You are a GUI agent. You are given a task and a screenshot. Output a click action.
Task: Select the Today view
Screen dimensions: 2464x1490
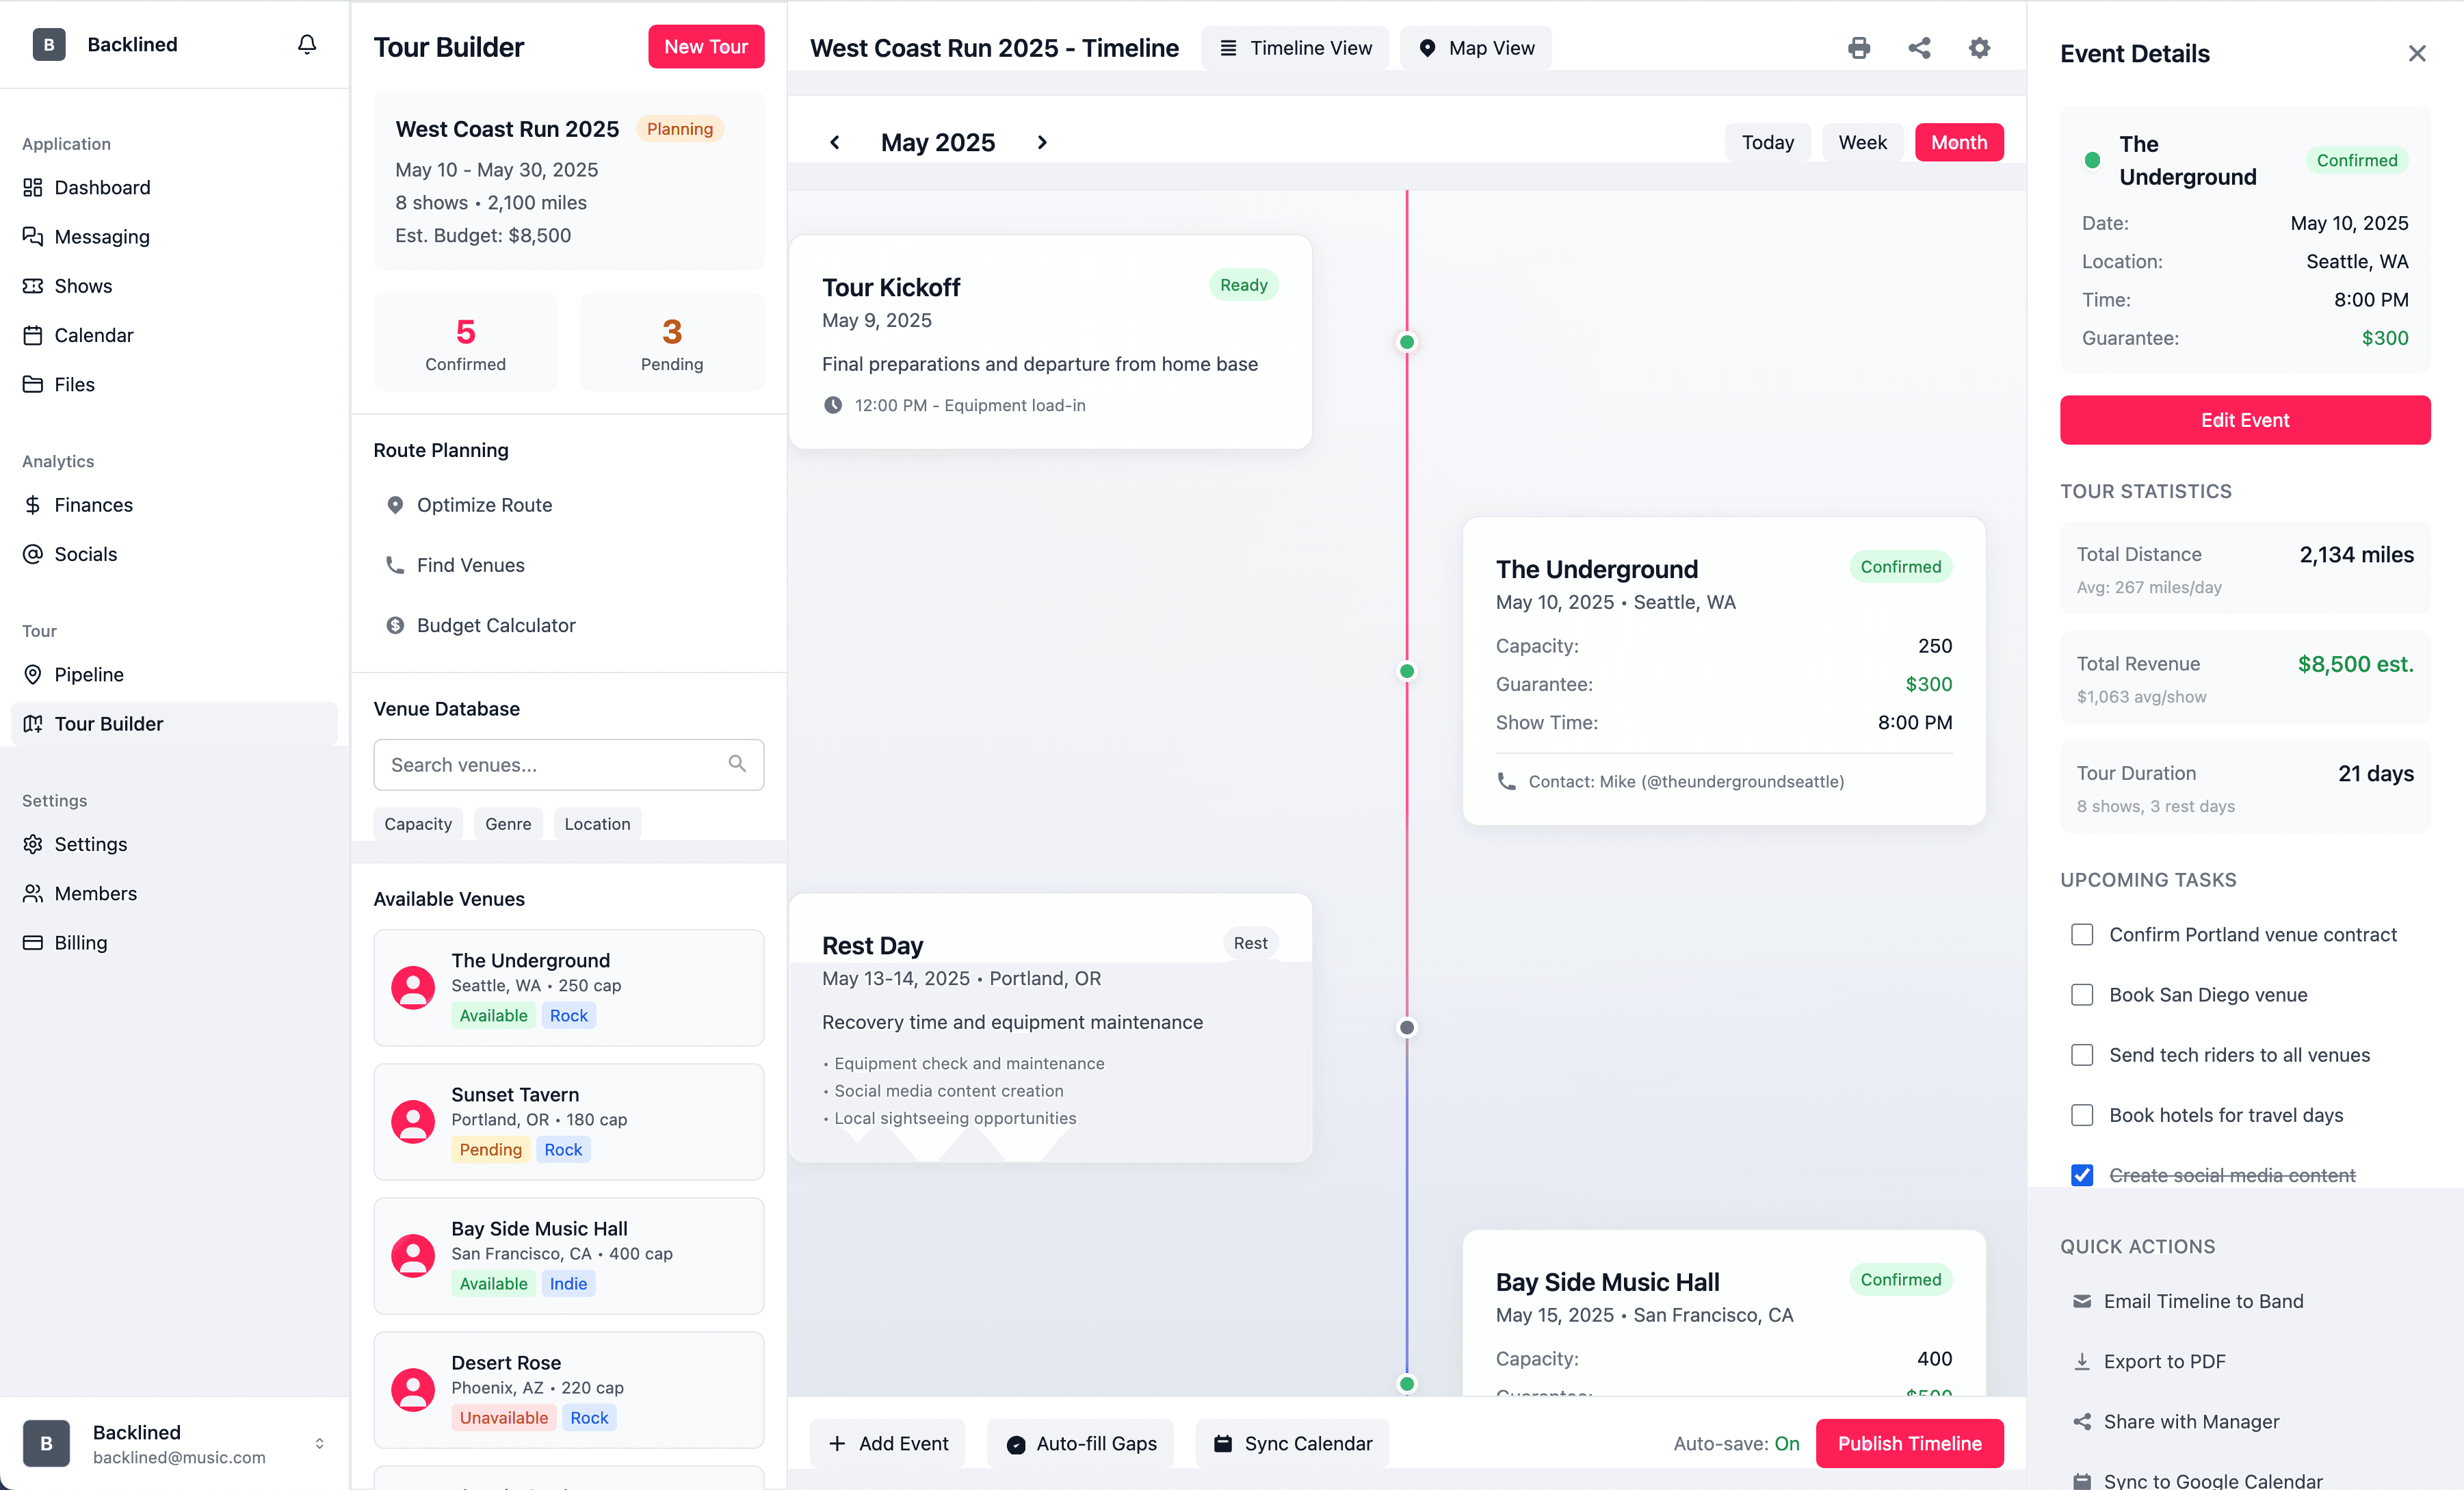pyautogui.click(x=1767, y=142)
